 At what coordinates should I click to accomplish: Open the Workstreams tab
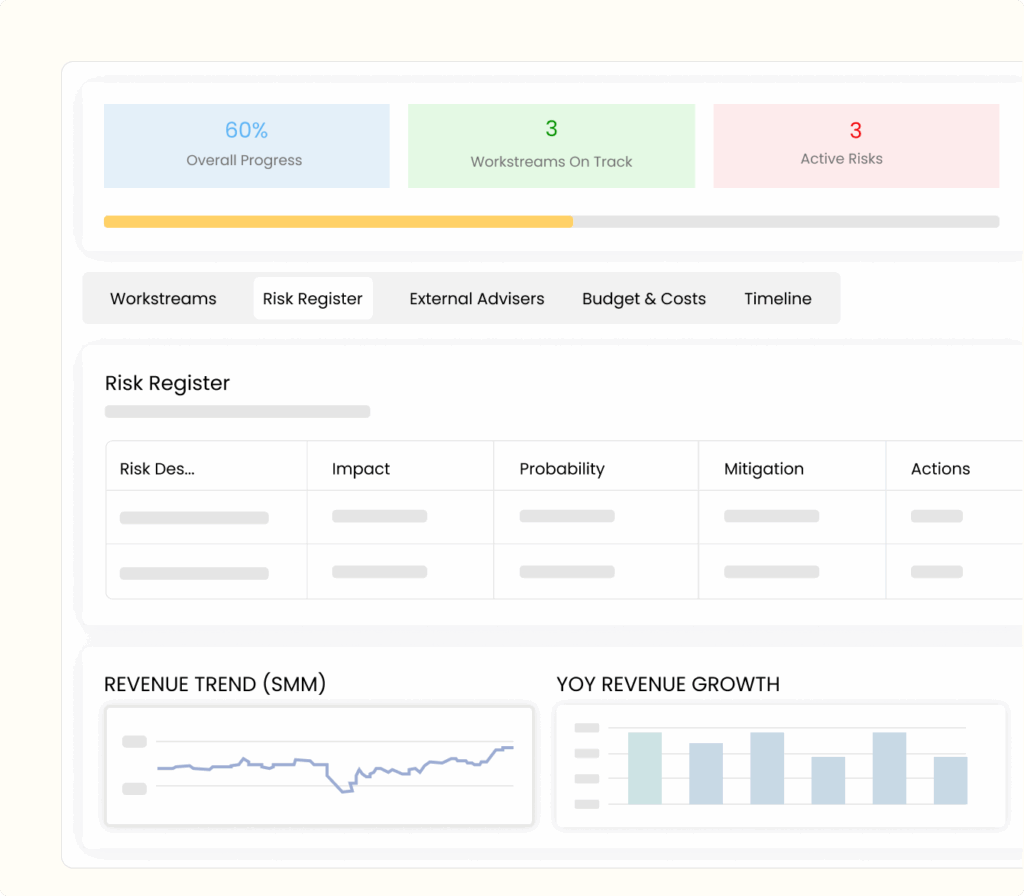click(163, 299)
